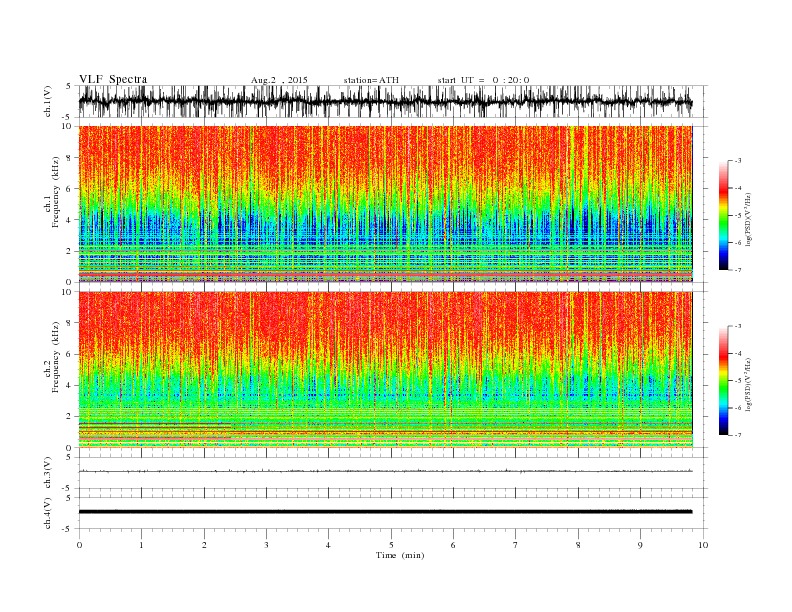Click the log(PSD) label of the ch.2 colorbar
This screenshot has width=792, height=612.
750,384
